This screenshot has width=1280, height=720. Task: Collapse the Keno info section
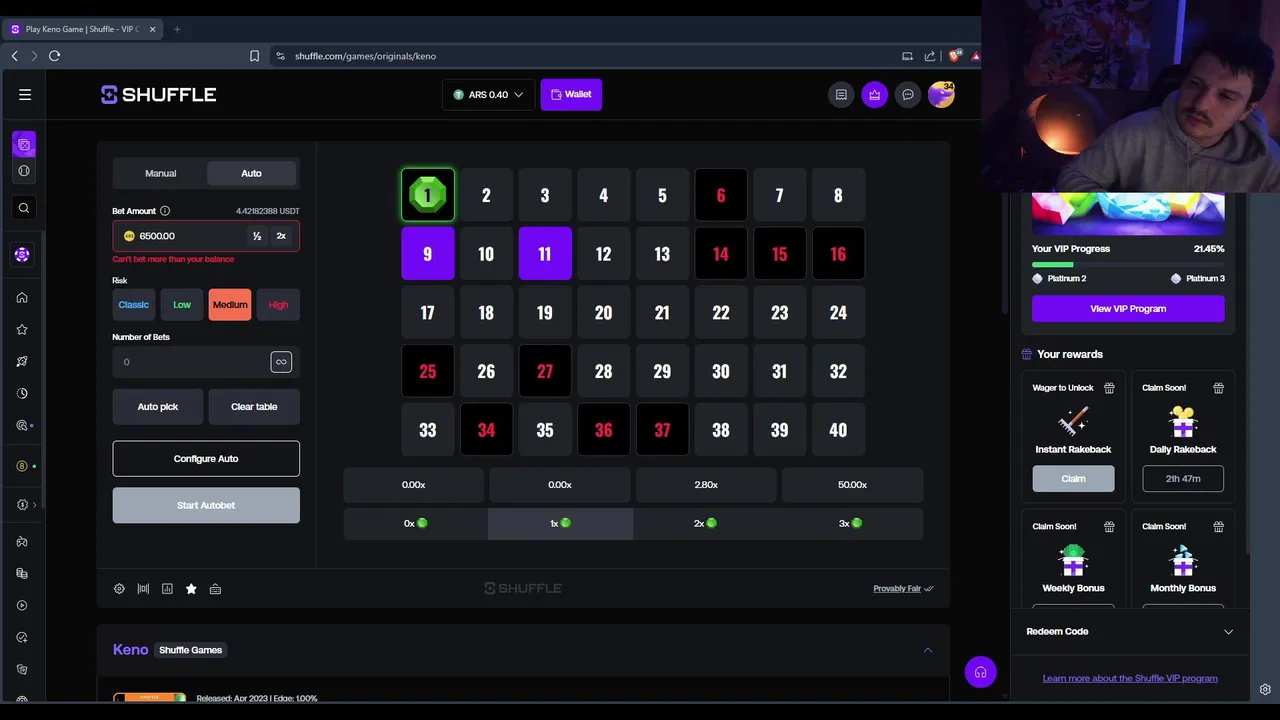point(928,650)
